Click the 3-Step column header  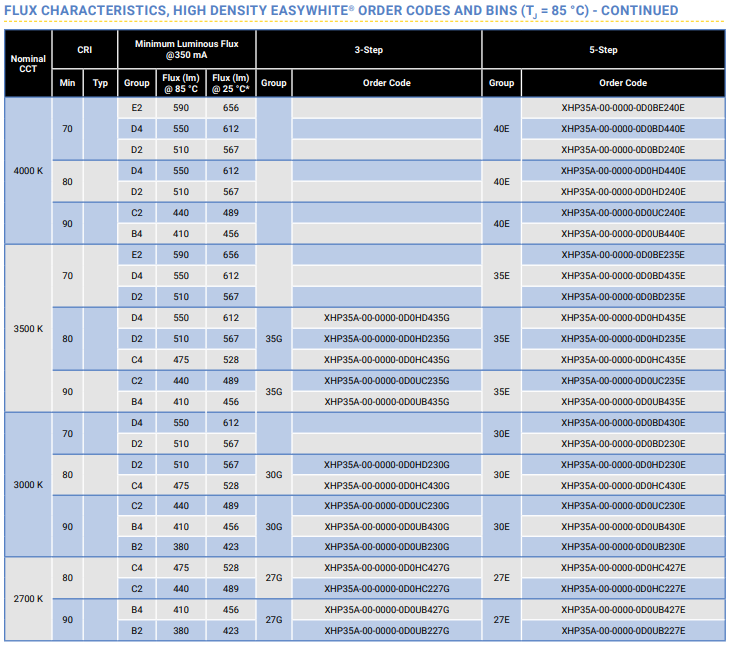tap(368, 50)
